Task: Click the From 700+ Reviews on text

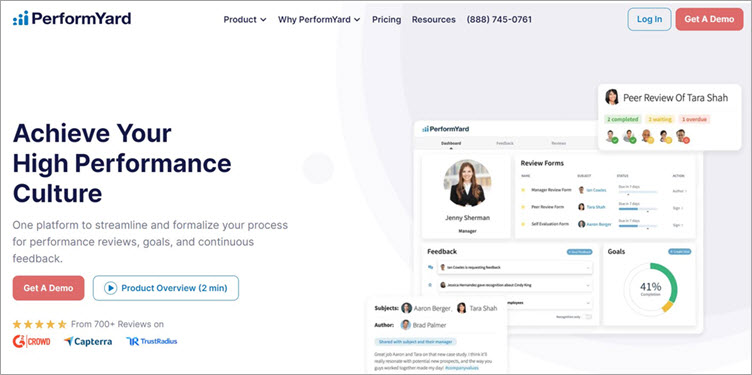Action: point(118,324)
